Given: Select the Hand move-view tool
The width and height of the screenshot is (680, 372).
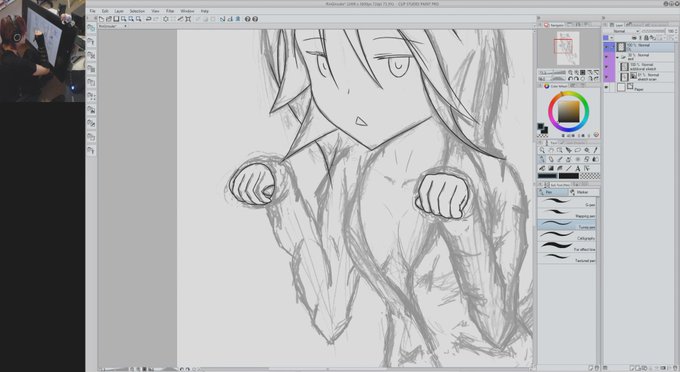Looking at the screenshot, I should pyautogui.click(x=551, y=150).
